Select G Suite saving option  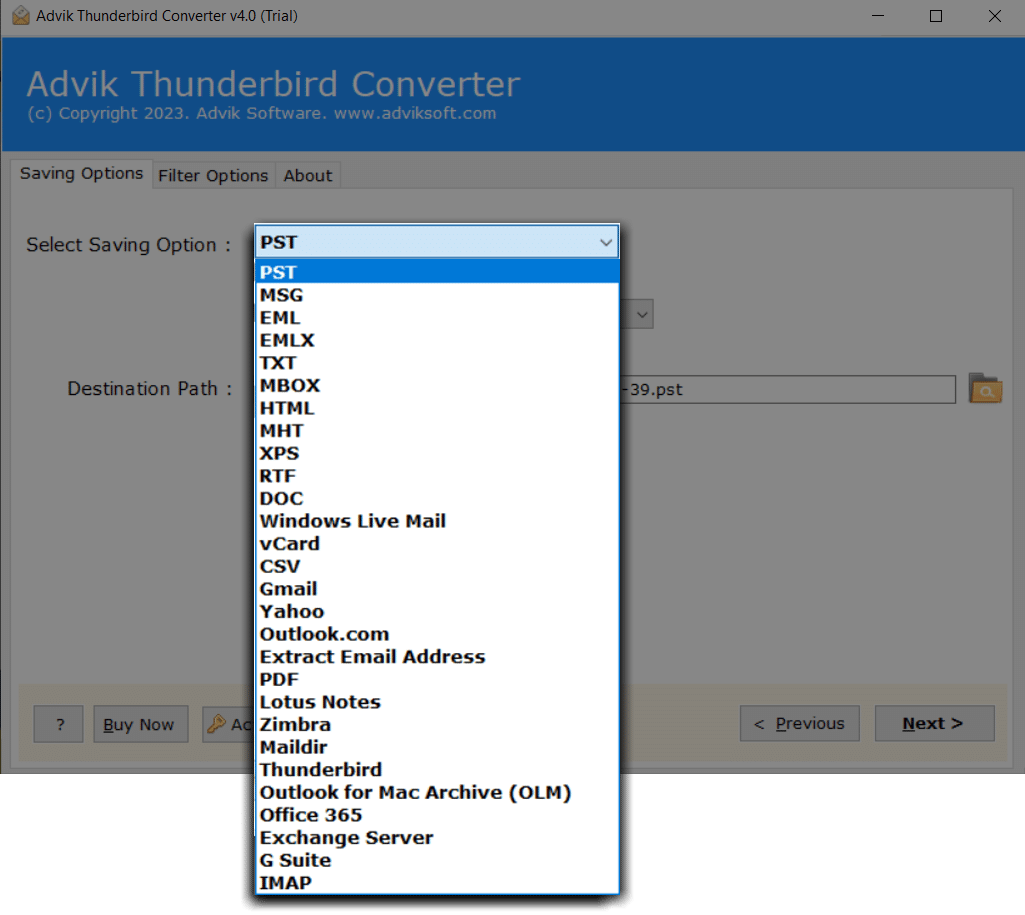[437, 860]
